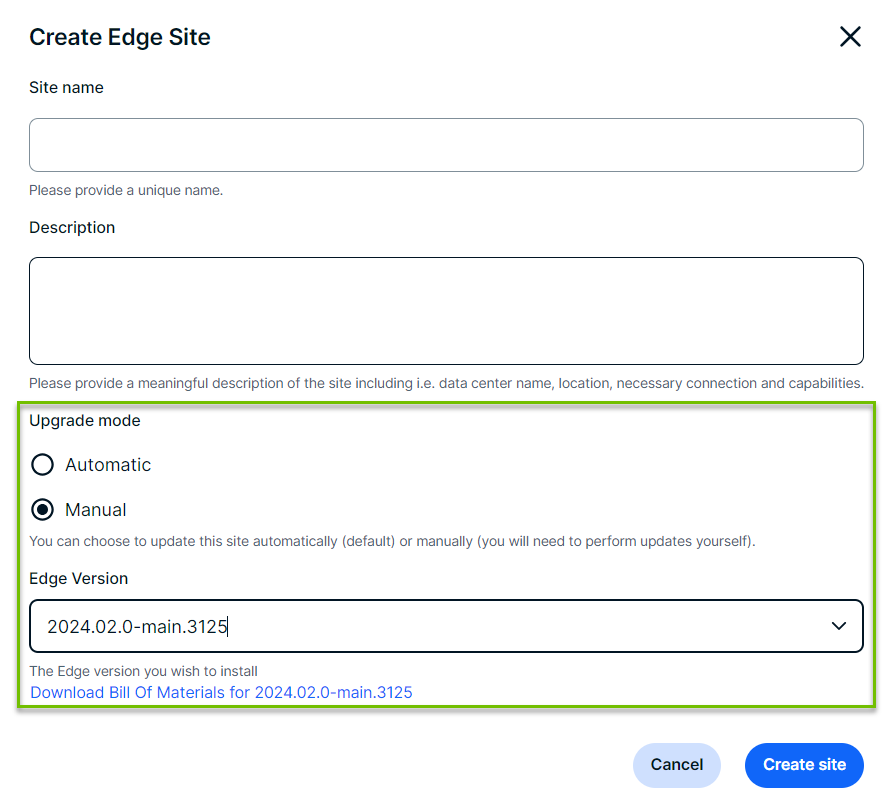893x794 pixels.
Task: Click the upgrade mode explanation help text
Action: coord(392,542)
